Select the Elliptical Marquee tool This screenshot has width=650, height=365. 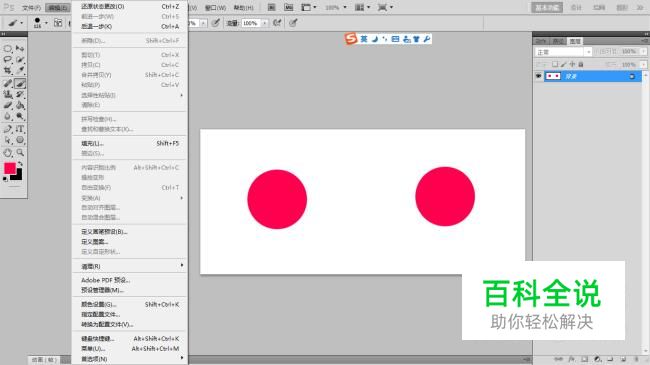[x=7, y=49]
